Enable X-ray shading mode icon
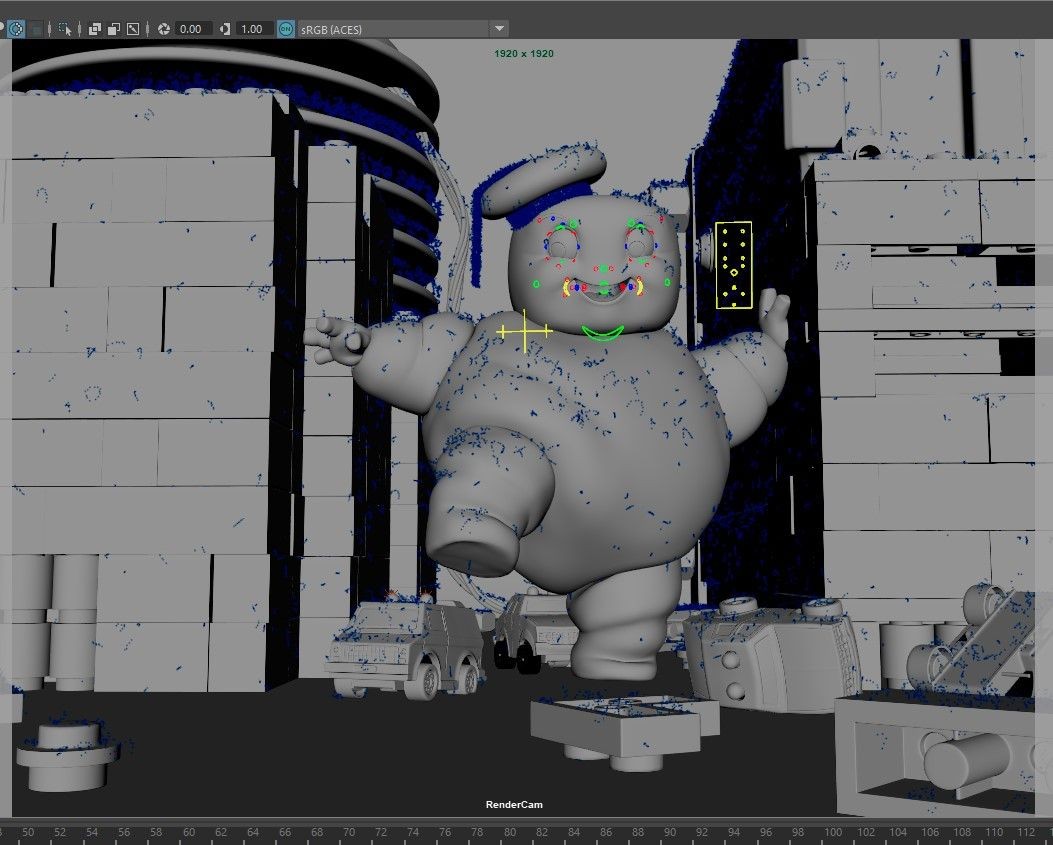 coord(95,29)
